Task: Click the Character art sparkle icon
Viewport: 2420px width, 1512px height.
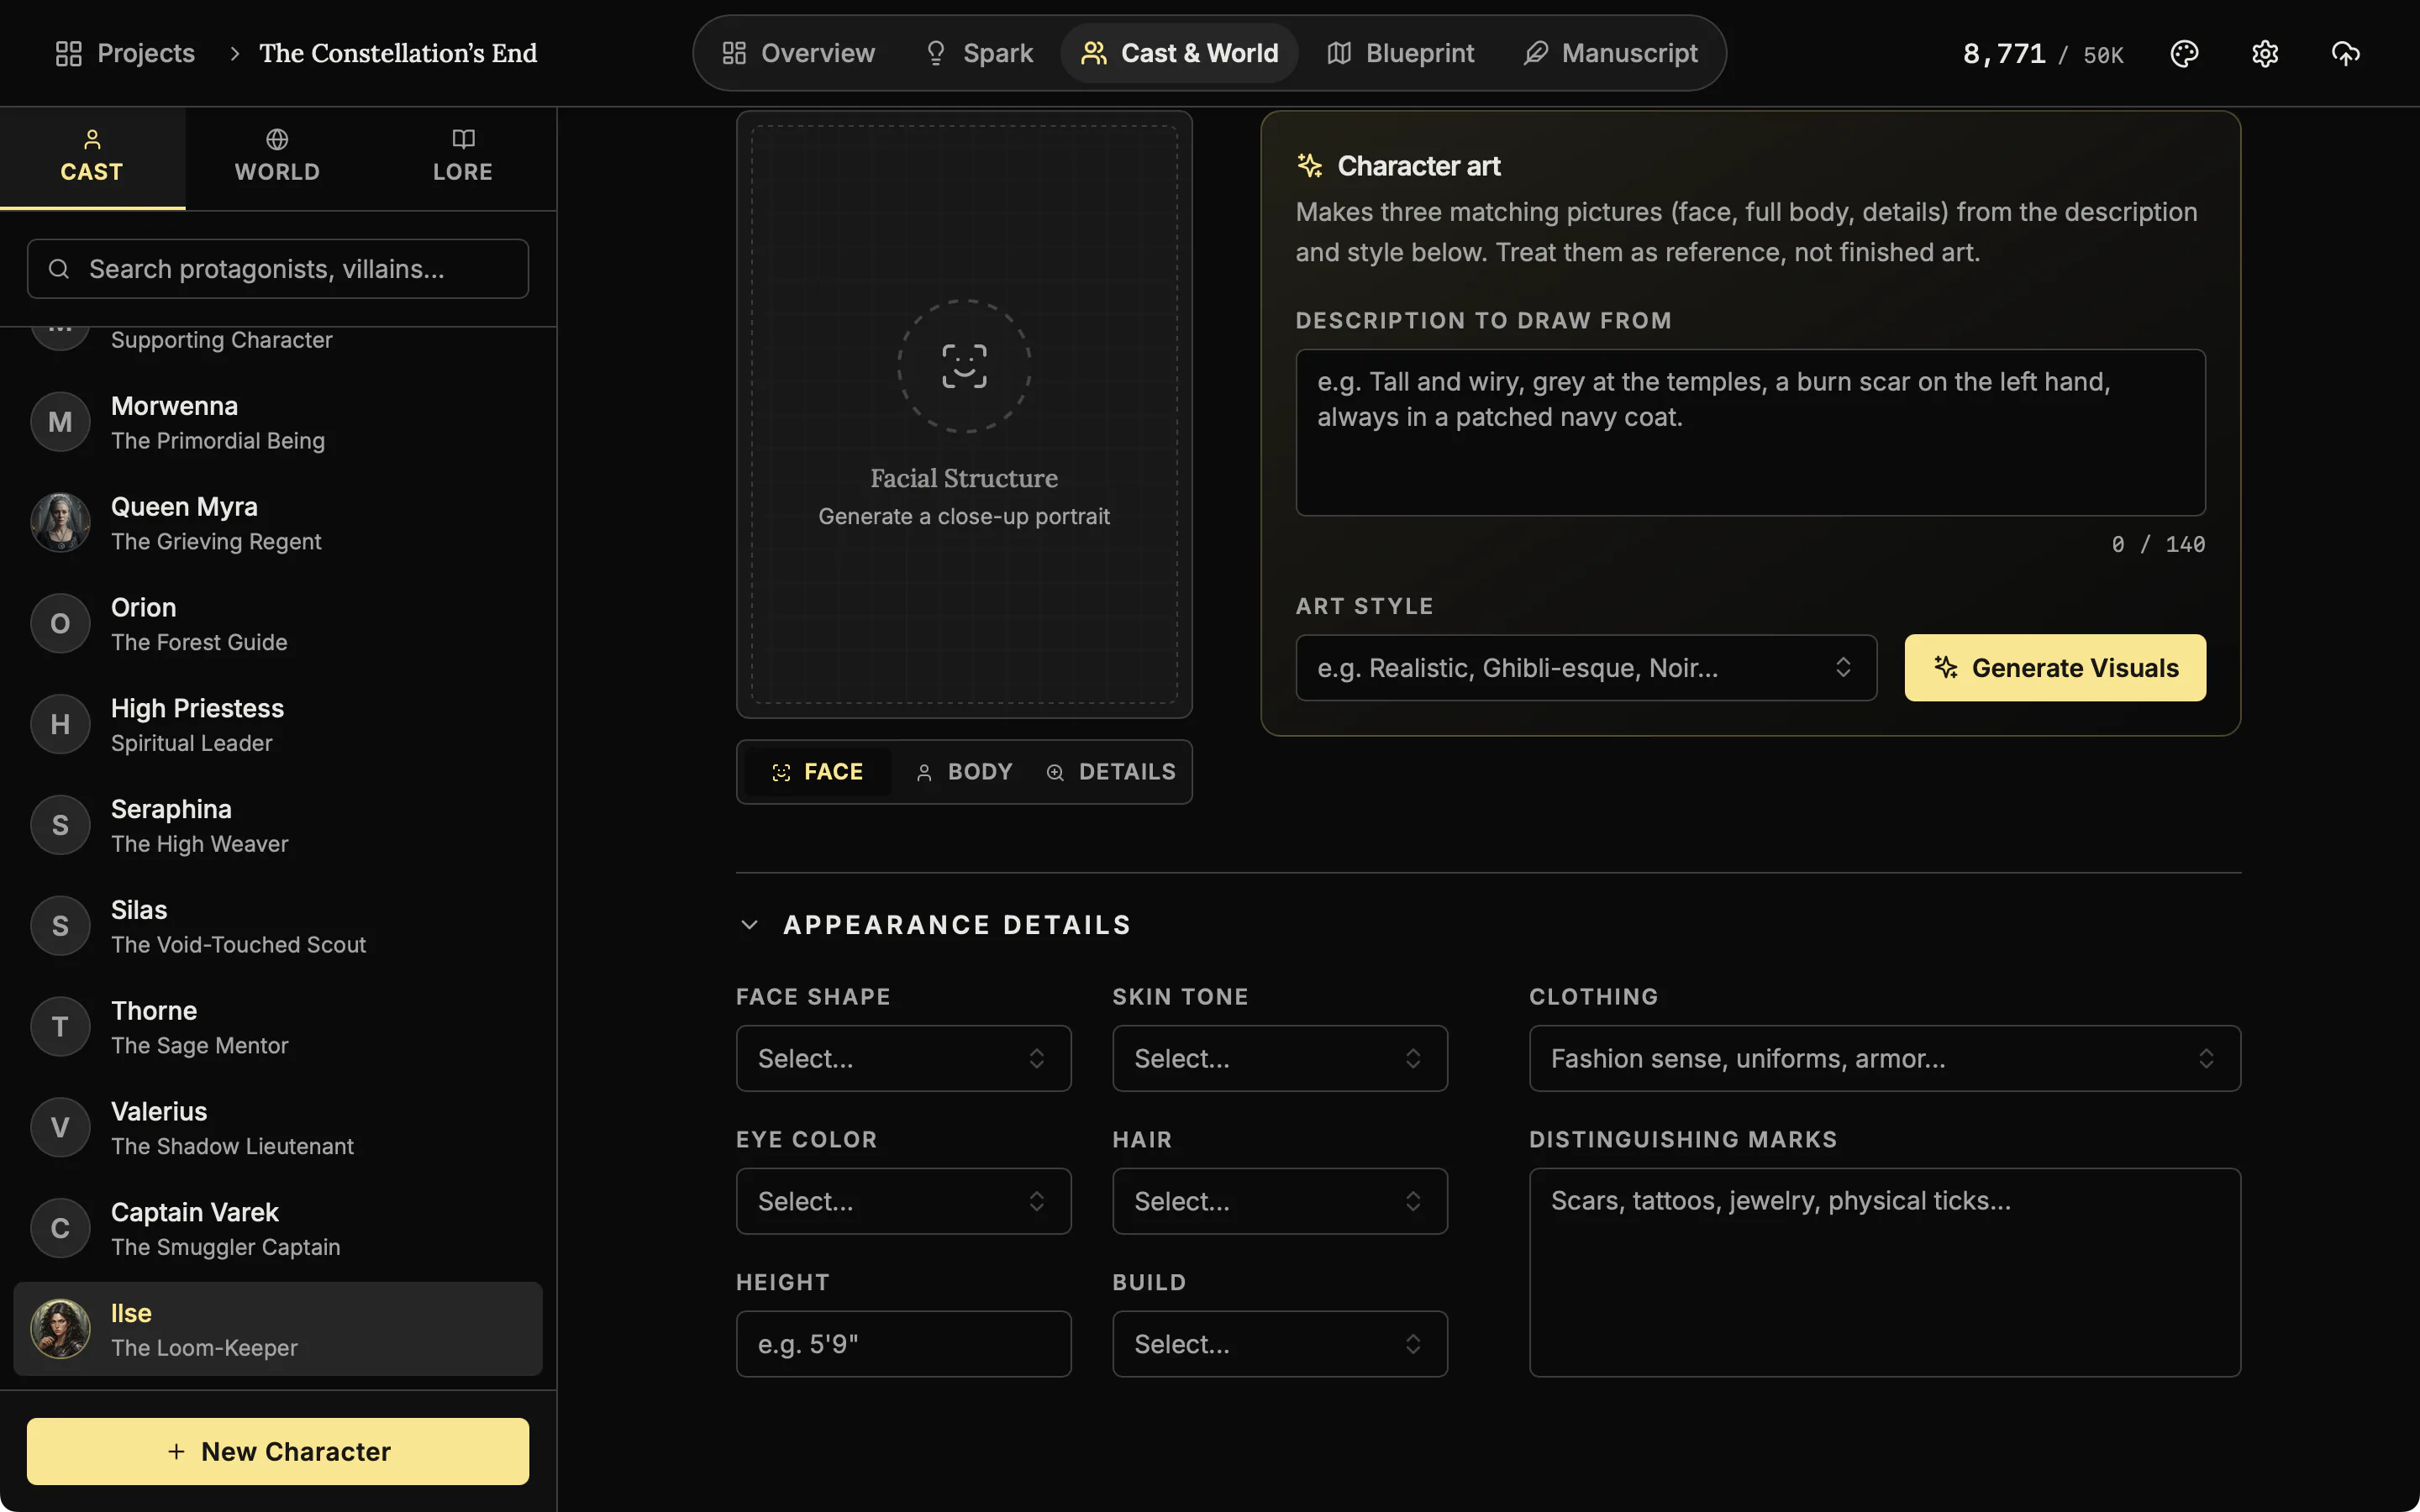Action: pos(1309,166)
